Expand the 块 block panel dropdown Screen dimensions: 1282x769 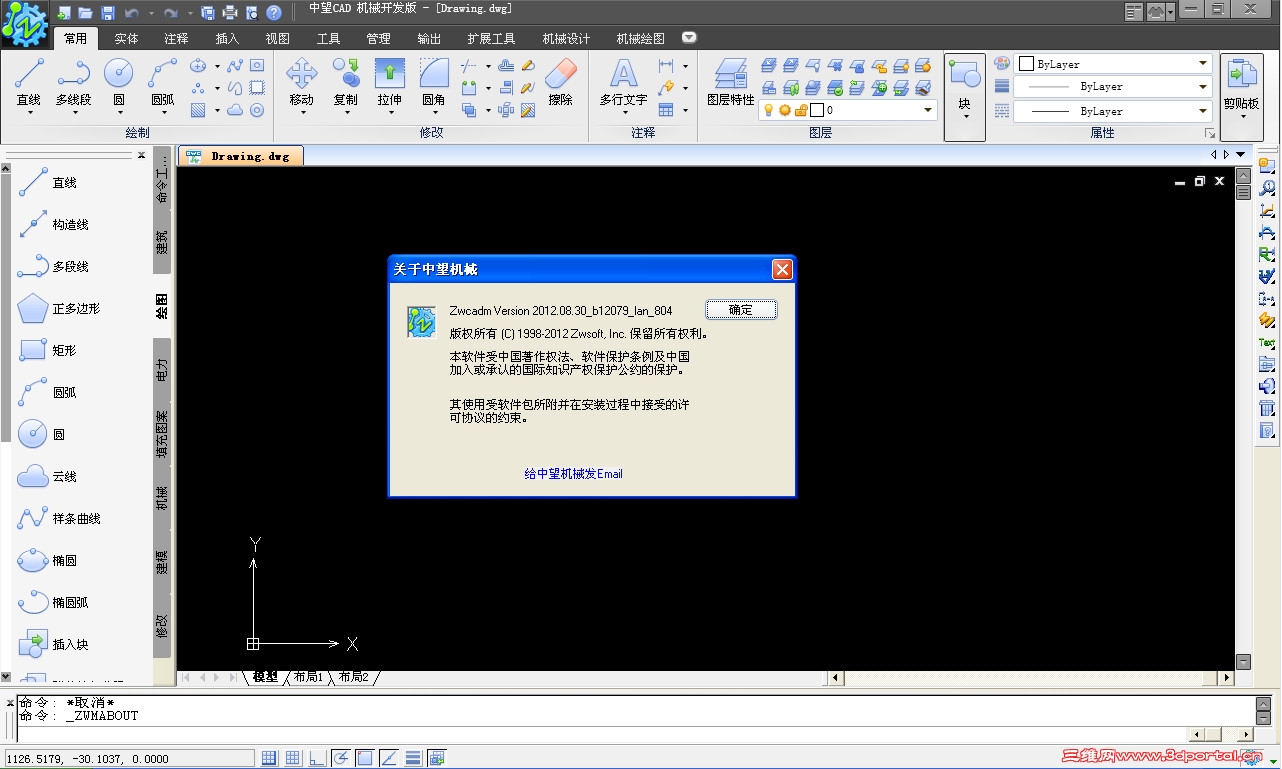coord(965,116)
